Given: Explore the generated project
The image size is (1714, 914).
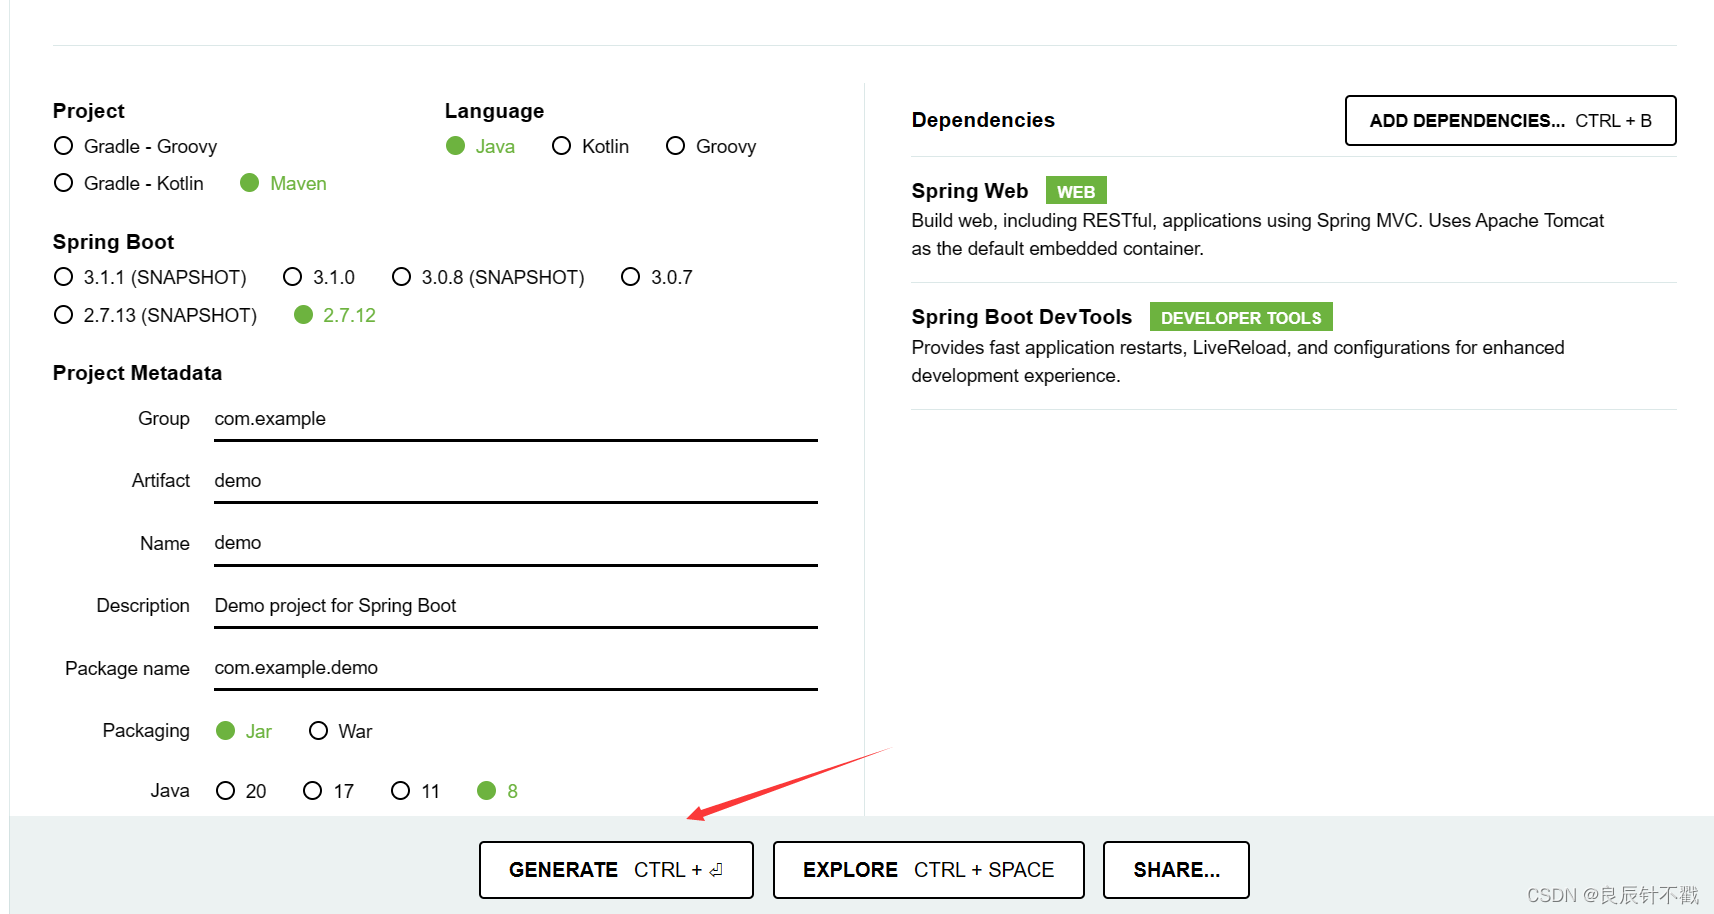Looking at the screenshot, I should pyautogui.click(x=928, y=870).
